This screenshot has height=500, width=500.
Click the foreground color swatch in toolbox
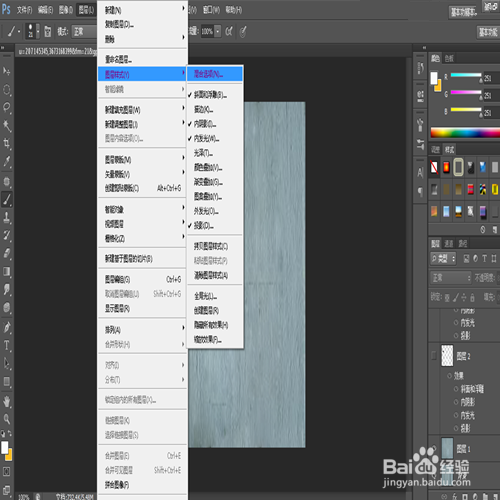[x=4, y=447]
